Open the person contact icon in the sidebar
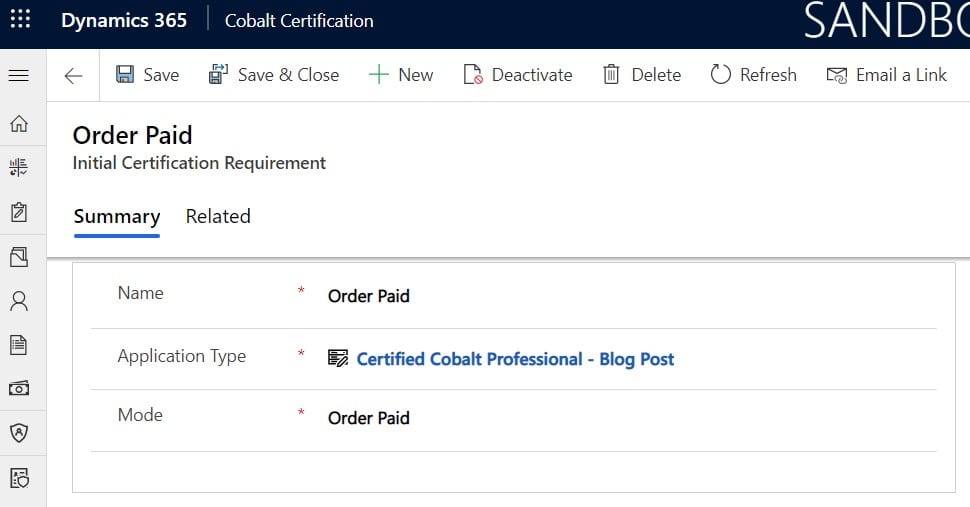This screenshot has height=507, width=970. (x=19, y=301)
